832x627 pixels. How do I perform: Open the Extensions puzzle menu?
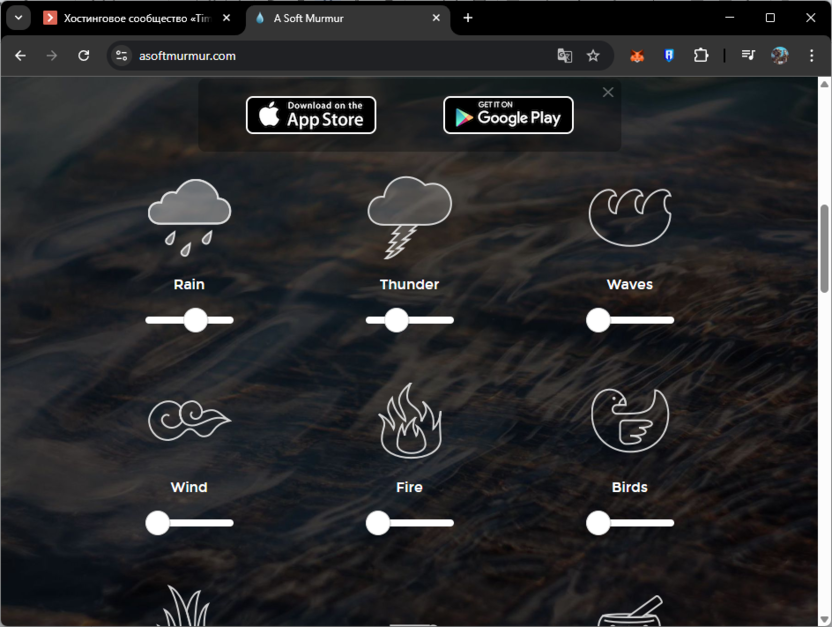pyautogui.click(x=701, y=56)
